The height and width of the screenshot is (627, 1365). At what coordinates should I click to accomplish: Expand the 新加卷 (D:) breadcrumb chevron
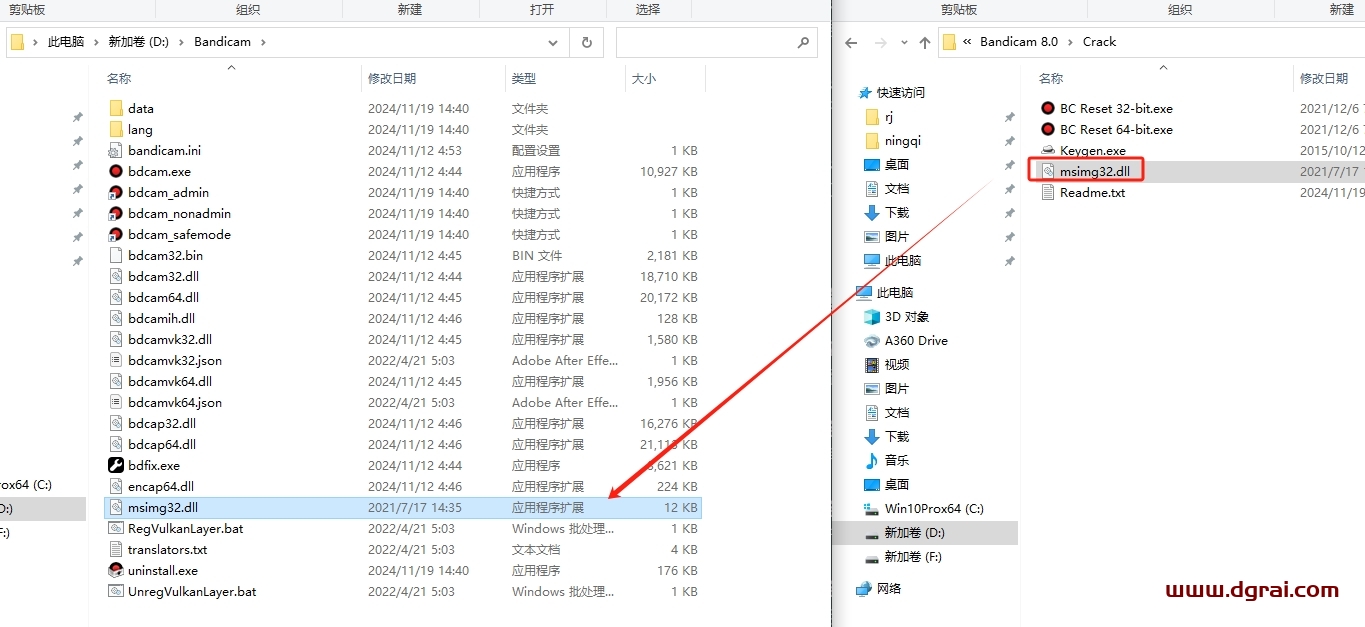[x=181, y=42]
